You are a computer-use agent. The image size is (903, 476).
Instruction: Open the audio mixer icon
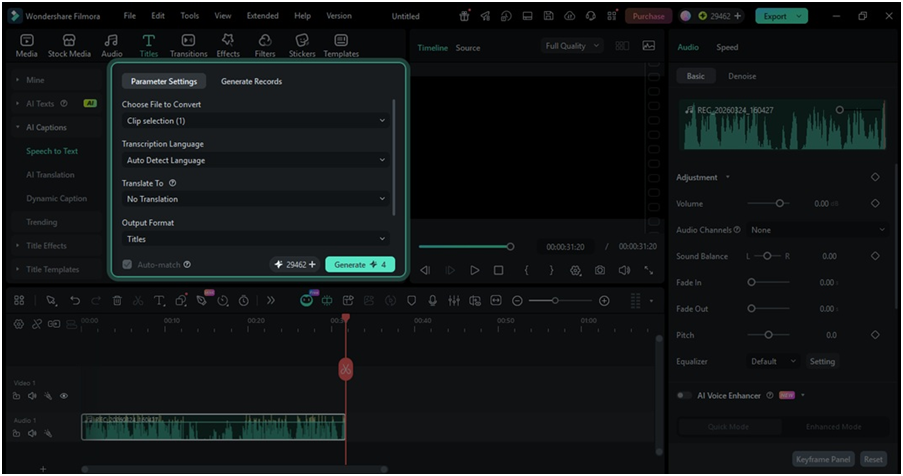(454, 300)
